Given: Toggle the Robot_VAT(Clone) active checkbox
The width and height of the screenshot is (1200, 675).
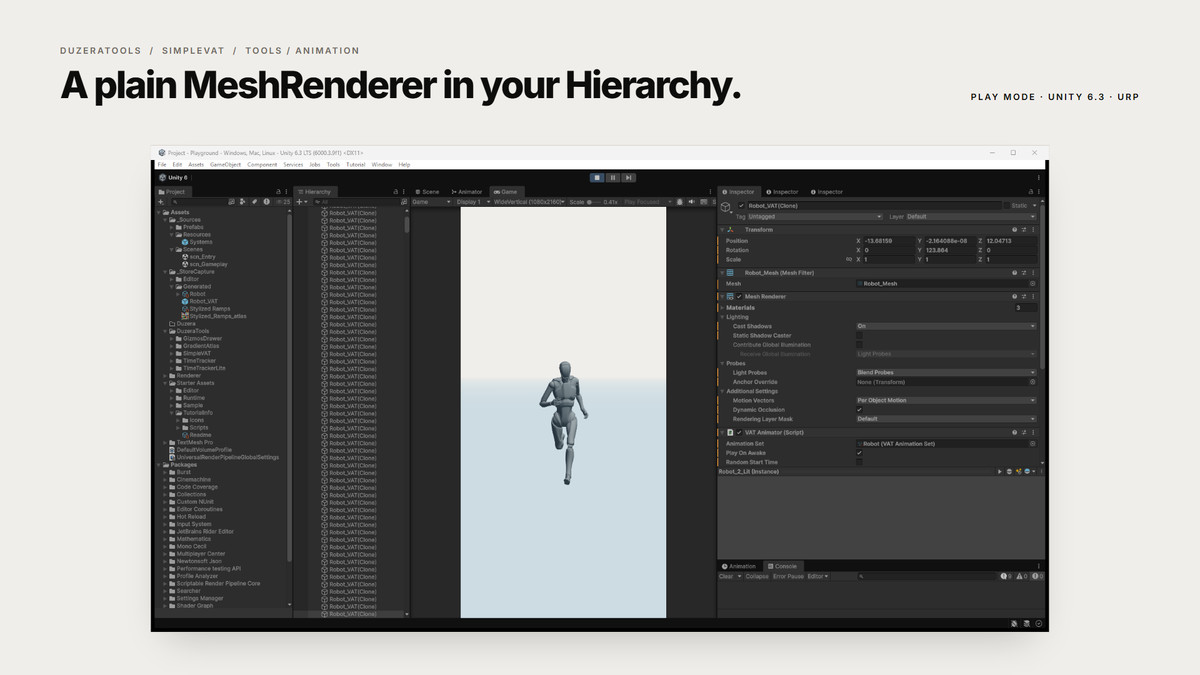Looking at the screenshot, I should (x=741, y=205).
